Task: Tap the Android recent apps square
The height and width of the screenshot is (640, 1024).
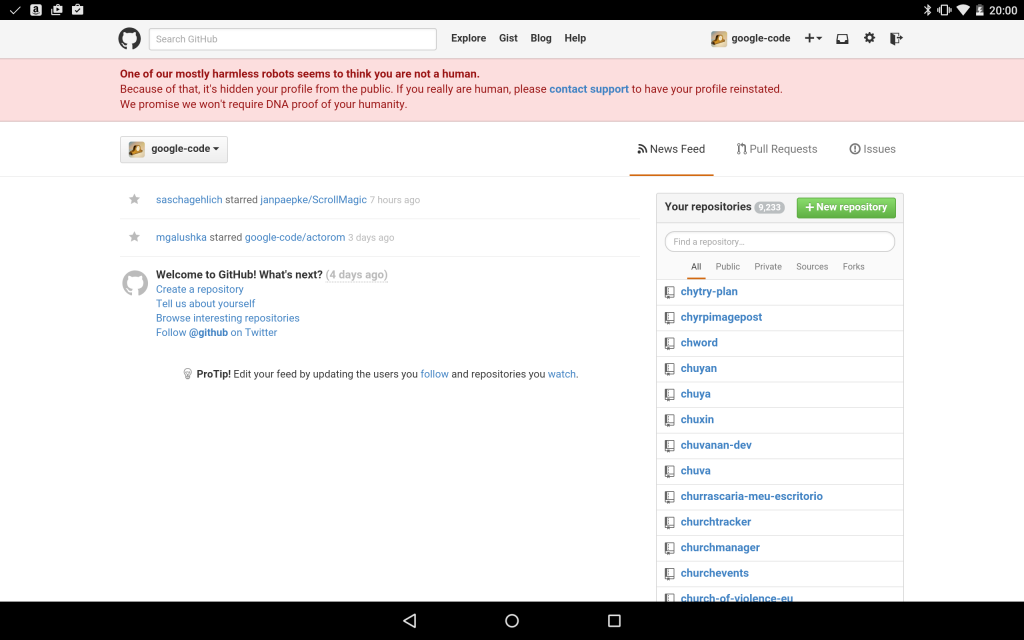Action: click(x=614, y=620)
